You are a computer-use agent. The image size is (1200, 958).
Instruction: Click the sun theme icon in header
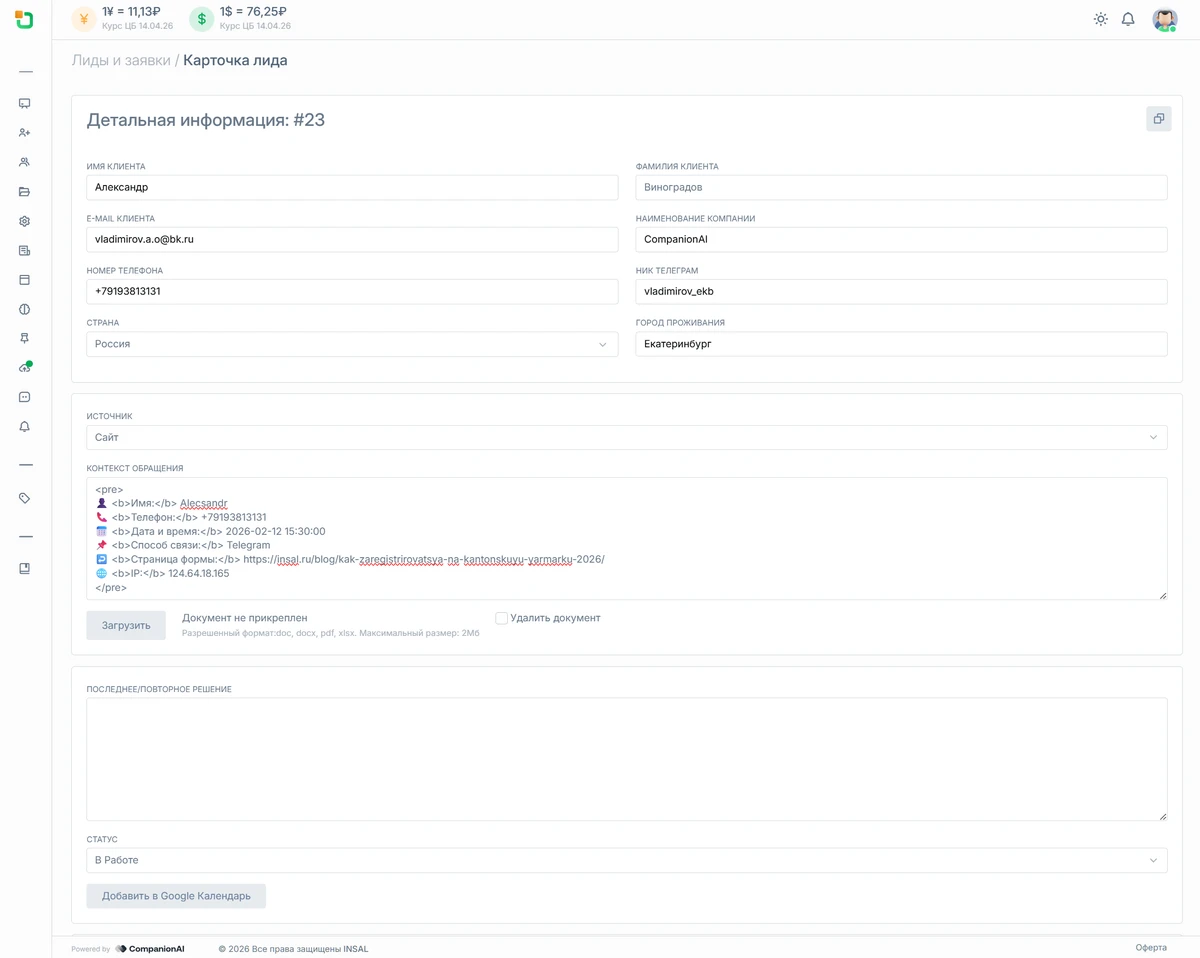coord(1100,19)
